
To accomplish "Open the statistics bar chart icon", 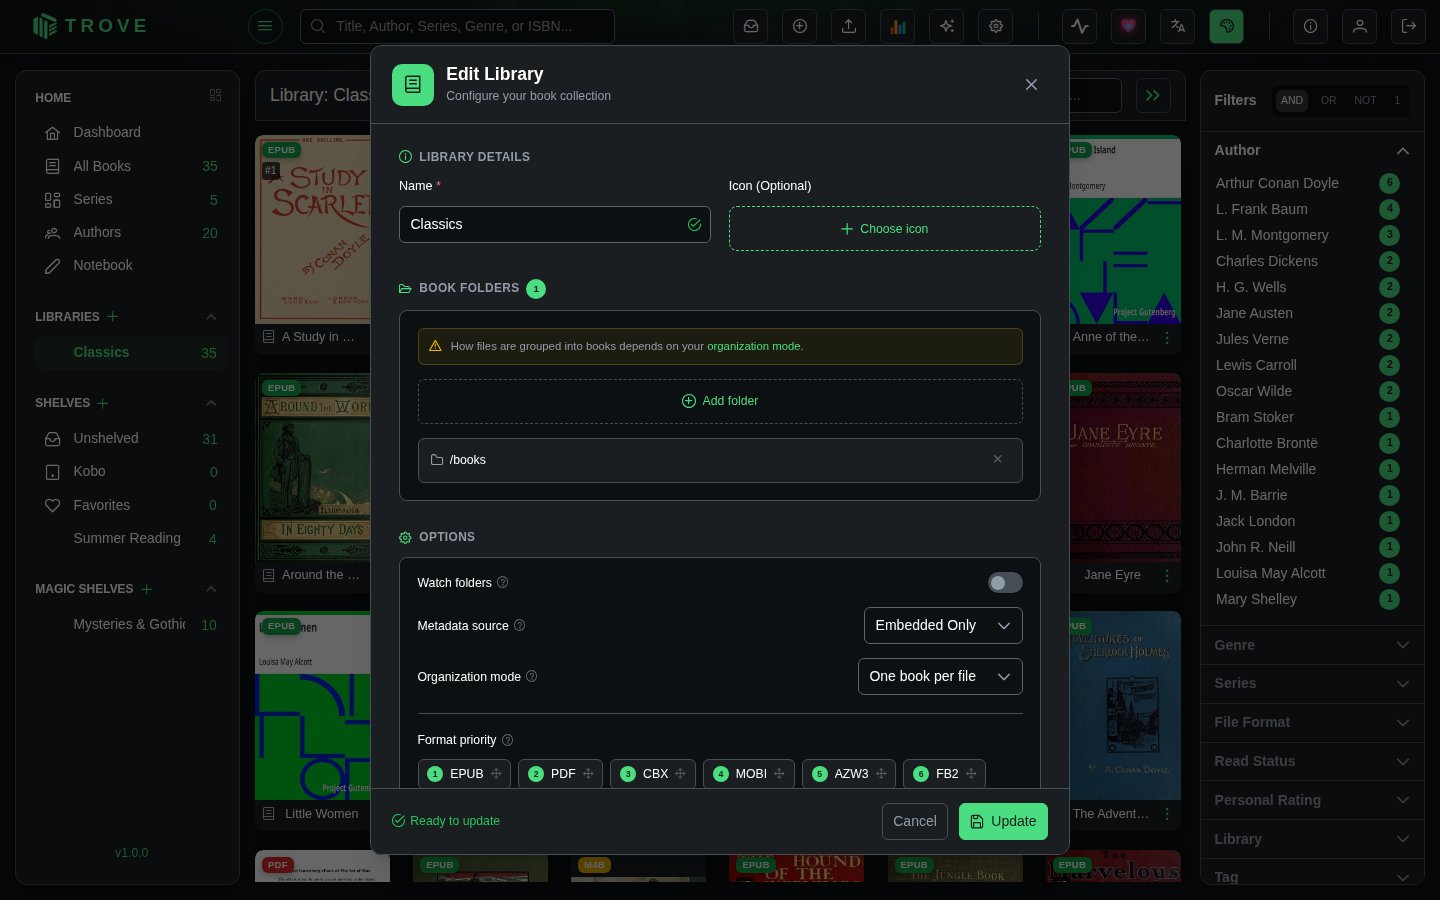I will tap(898, 26).
